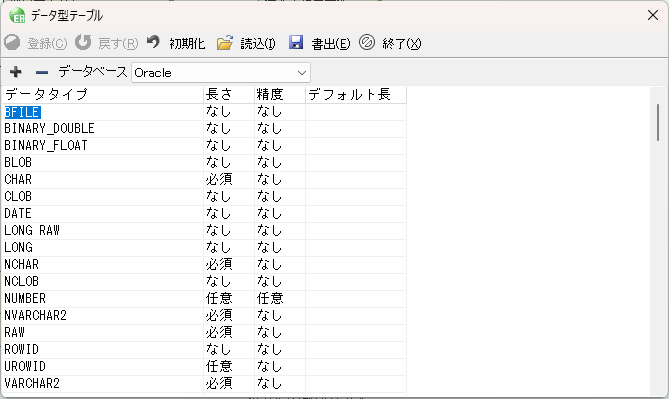Viewport: 669px width, 399px height.
Task: Click the データタイプ column header
Action: click(x=102, y=95)
